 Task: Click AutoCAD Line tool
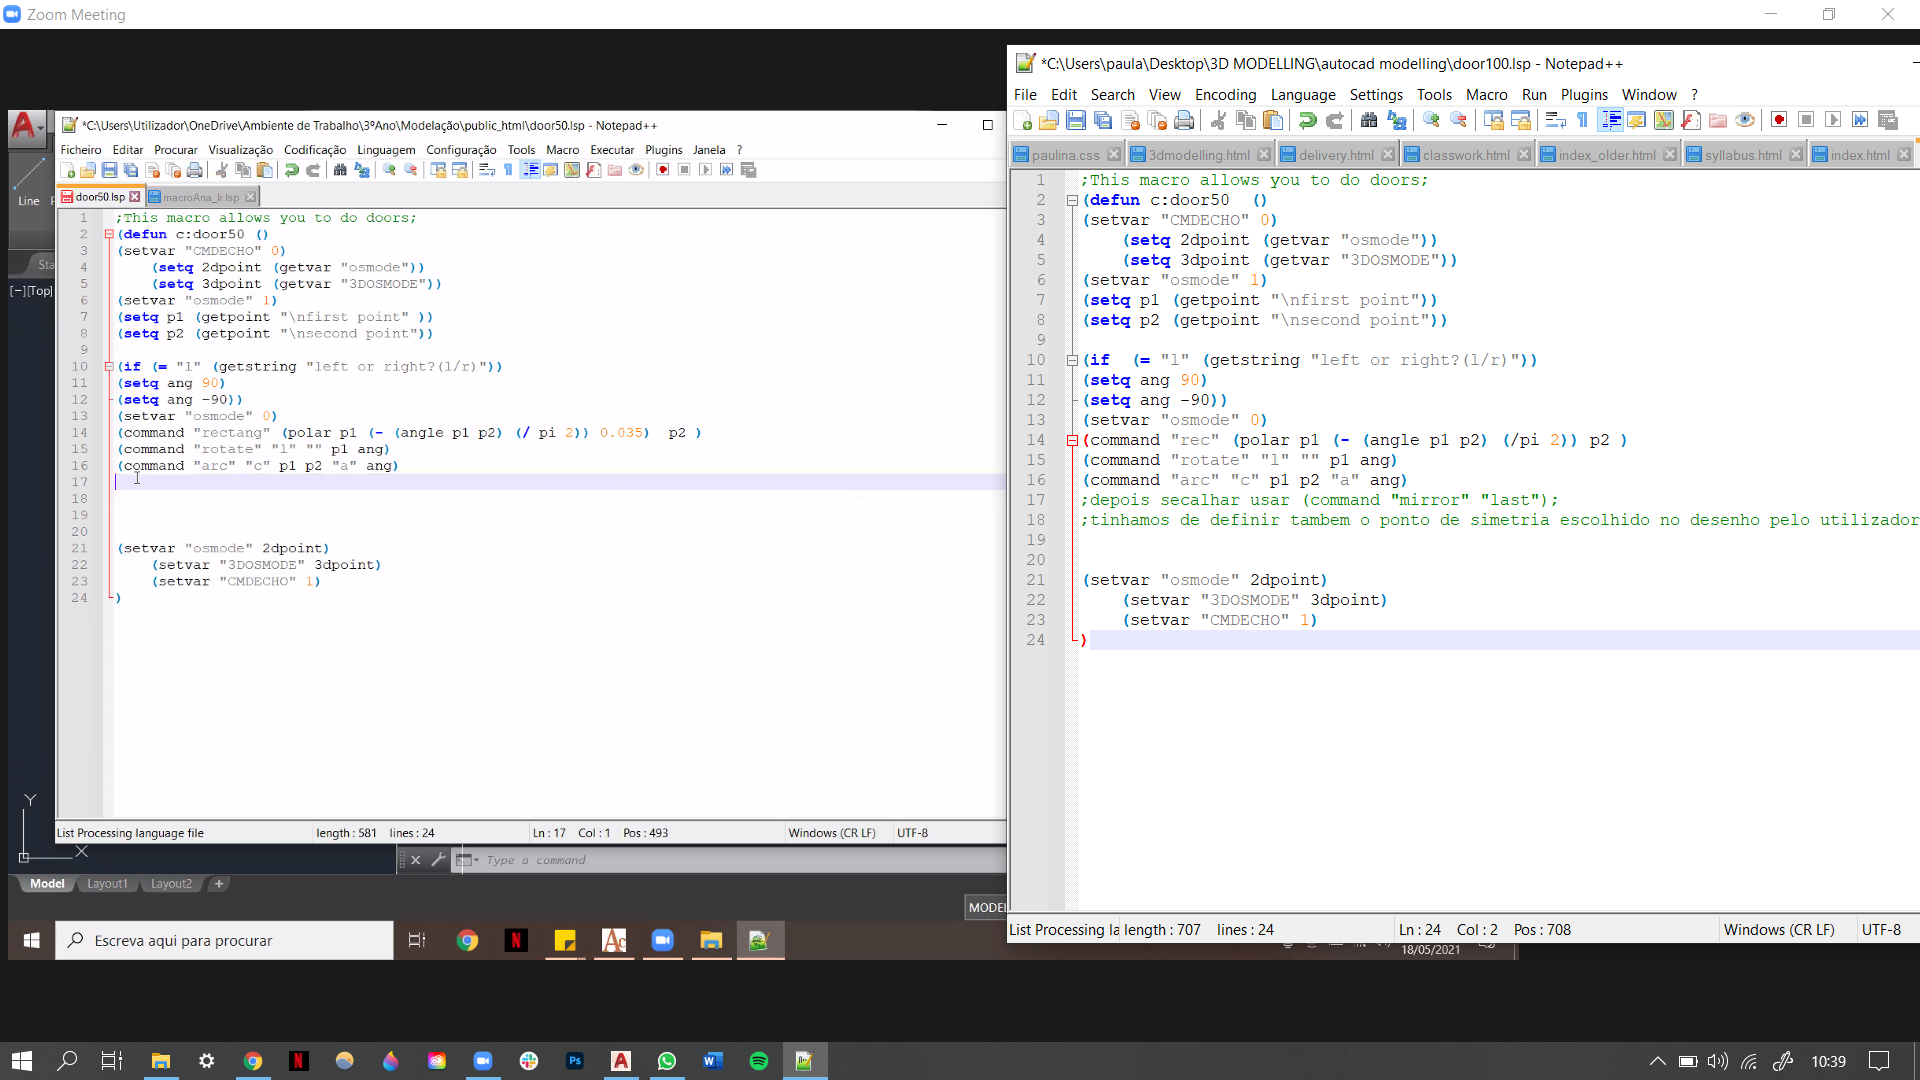pyautogui.click(x=29, y=181)
